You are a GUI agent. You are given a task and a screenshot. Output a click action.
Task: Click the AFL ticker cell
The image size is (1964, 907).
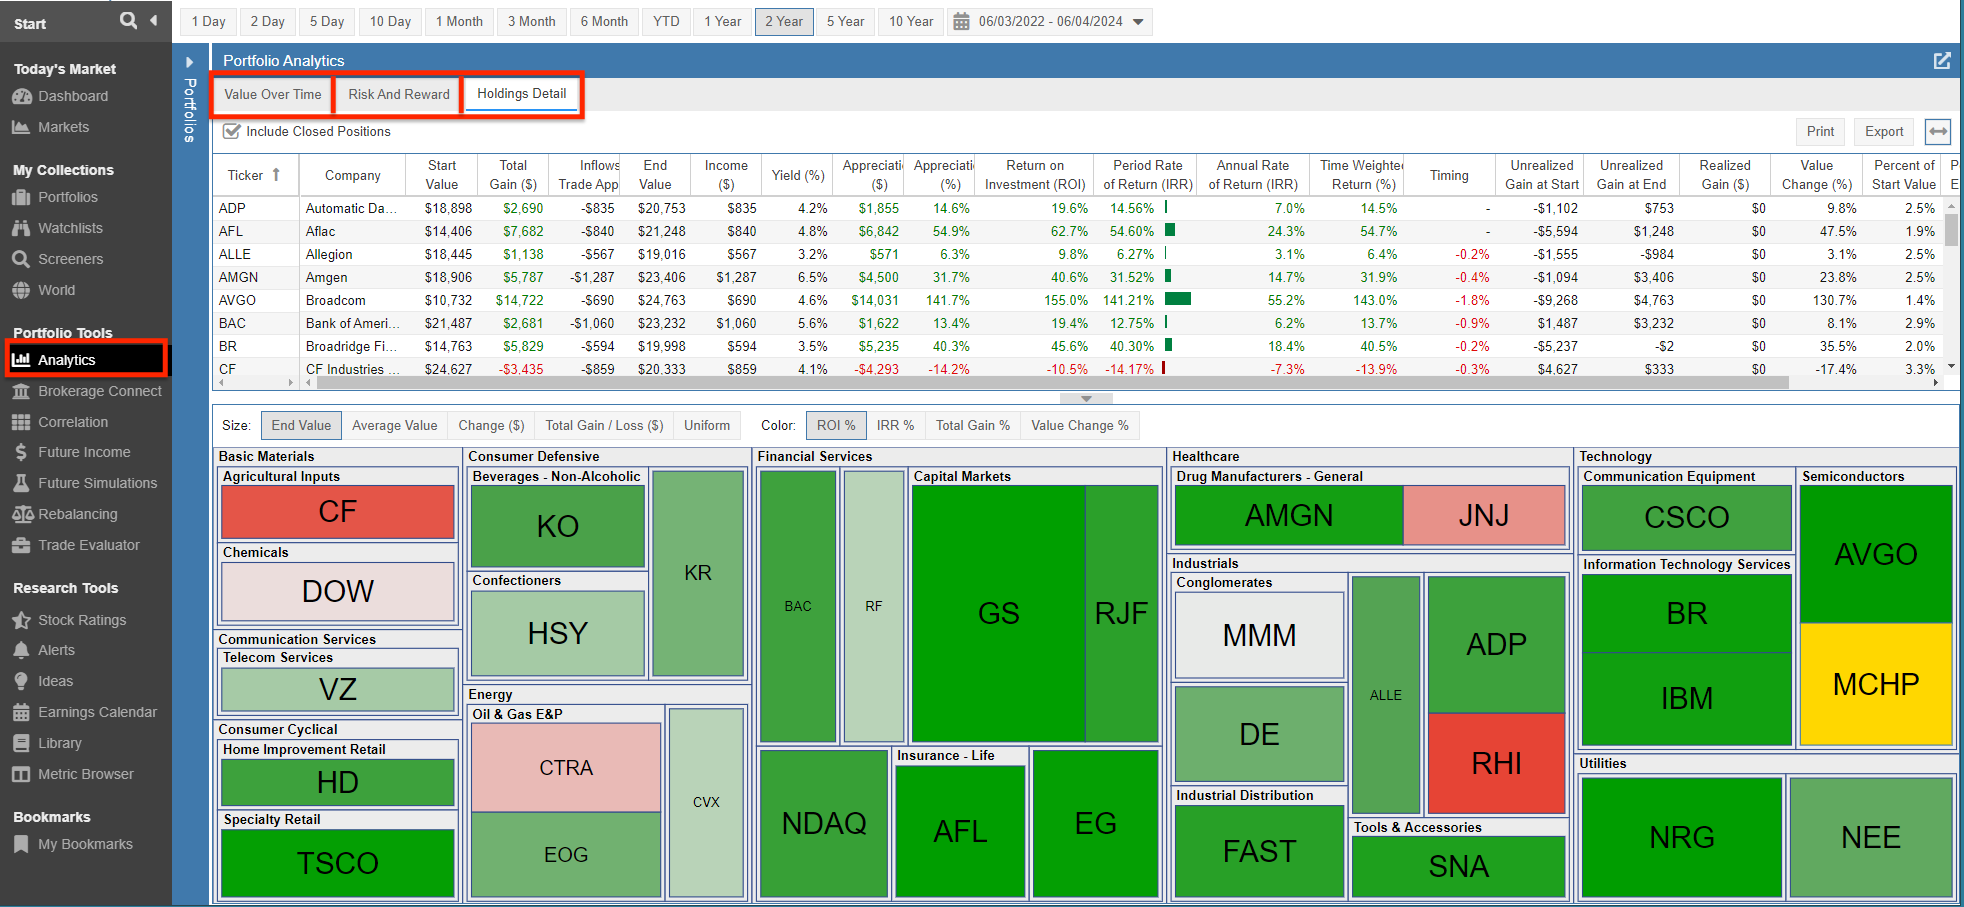coord(255,231)
